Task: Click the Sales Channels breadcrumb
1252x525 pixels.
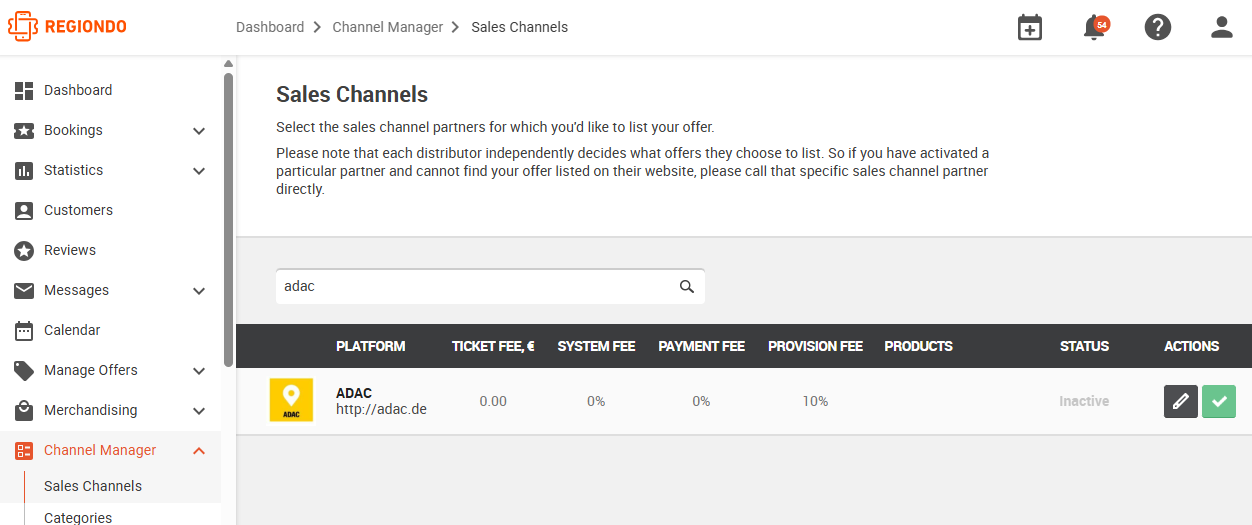Action: point(519,27)
